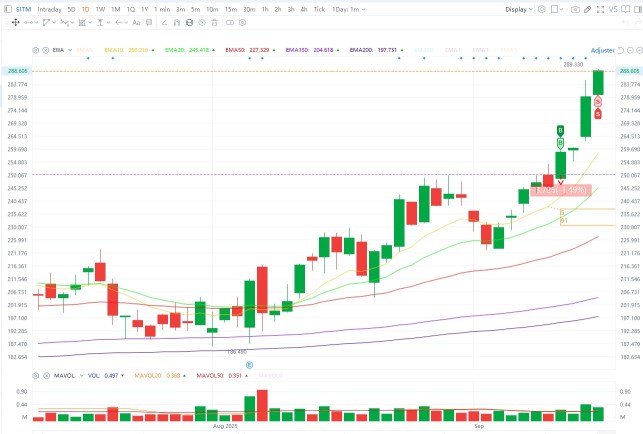Toggle the lock drawings icon
Image resolution: width=643 pixels, height=434 pixels.
[x=189, y=23]
